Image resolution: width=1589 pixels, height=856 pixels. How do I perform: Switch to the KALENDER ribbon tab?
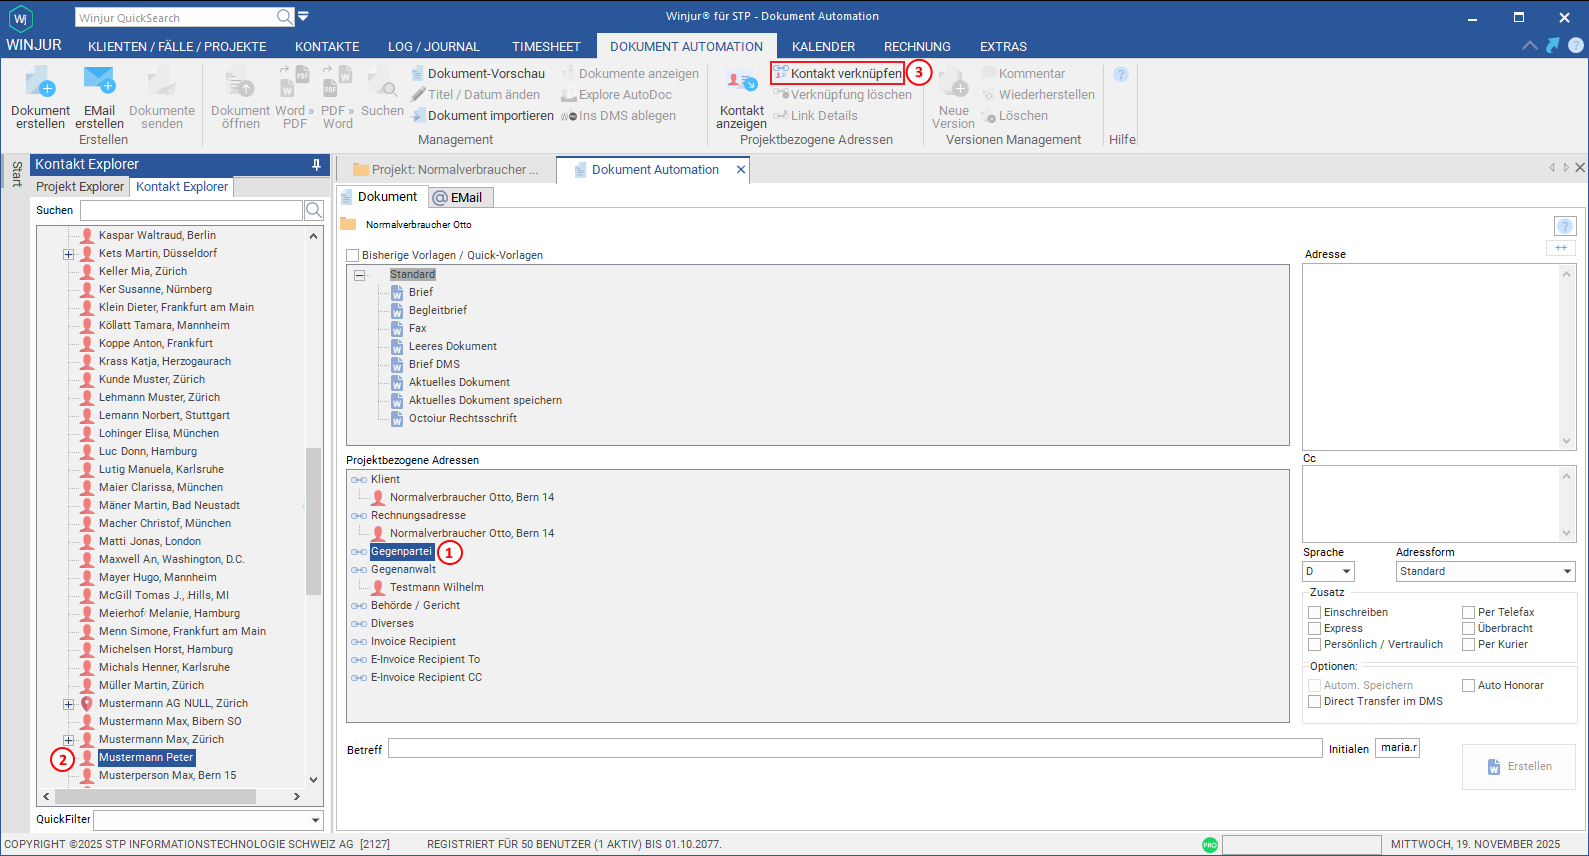click(x=823, y=46)
